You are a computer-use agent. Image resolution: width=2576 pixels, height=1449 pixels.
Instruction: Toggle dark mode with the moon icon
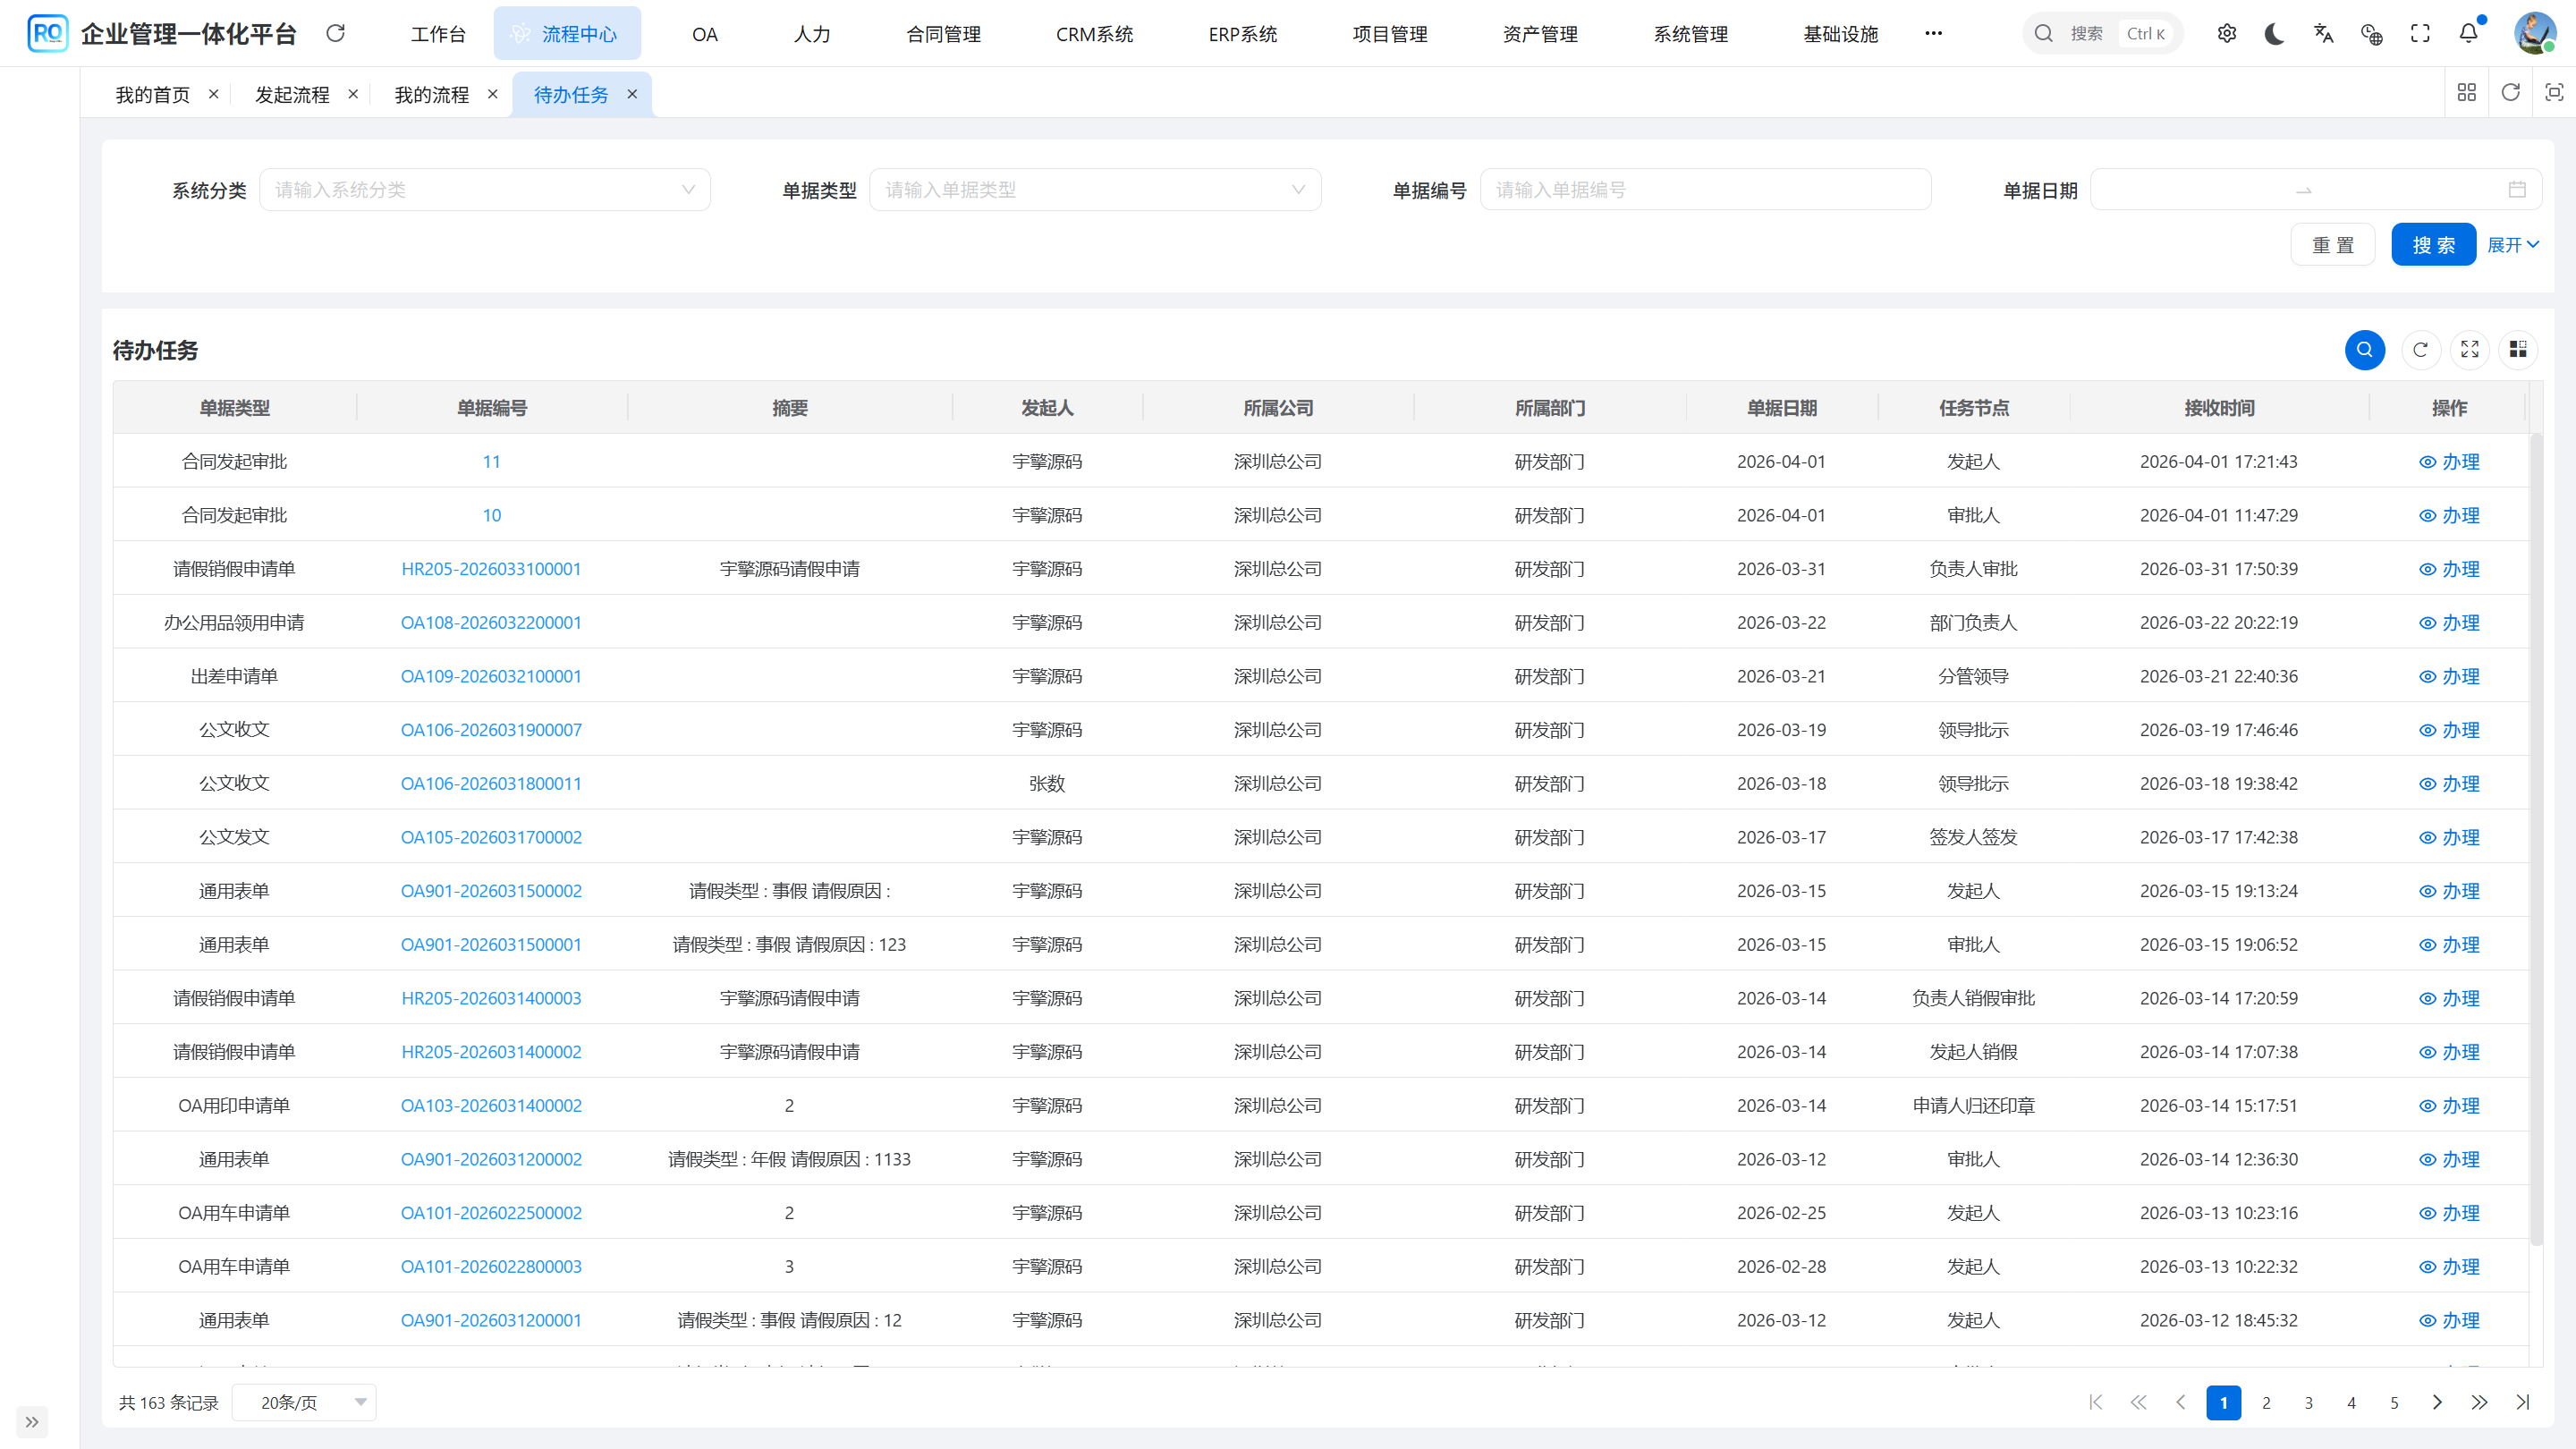pyautogui.click(x=2274, y=33)
